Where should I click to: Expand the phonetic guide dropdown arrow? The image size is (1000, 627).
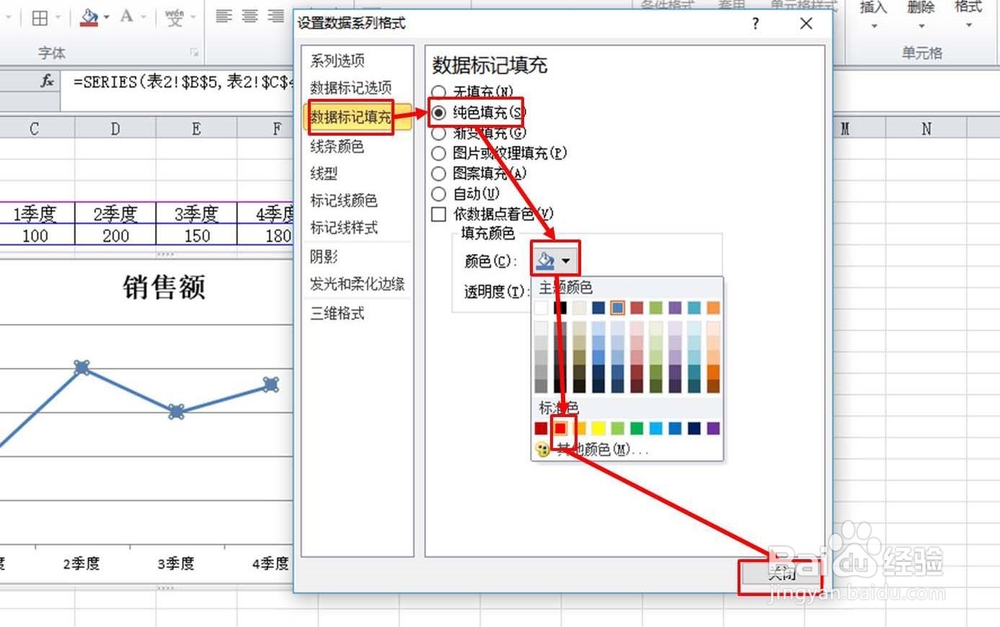click(192, 17)
